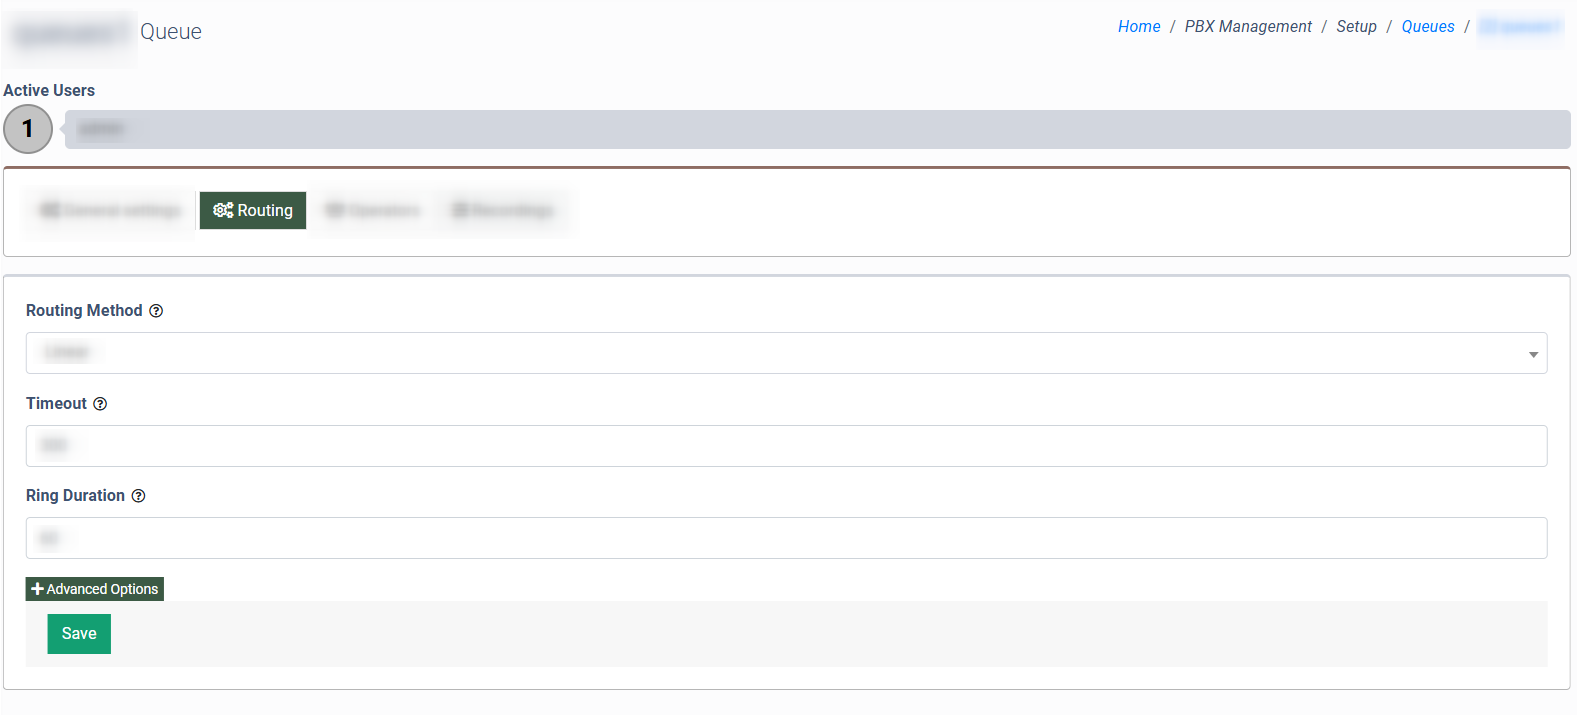Screen dimensions: 1577x715
Task: Click the active user name bar
Action: point(817,130)
